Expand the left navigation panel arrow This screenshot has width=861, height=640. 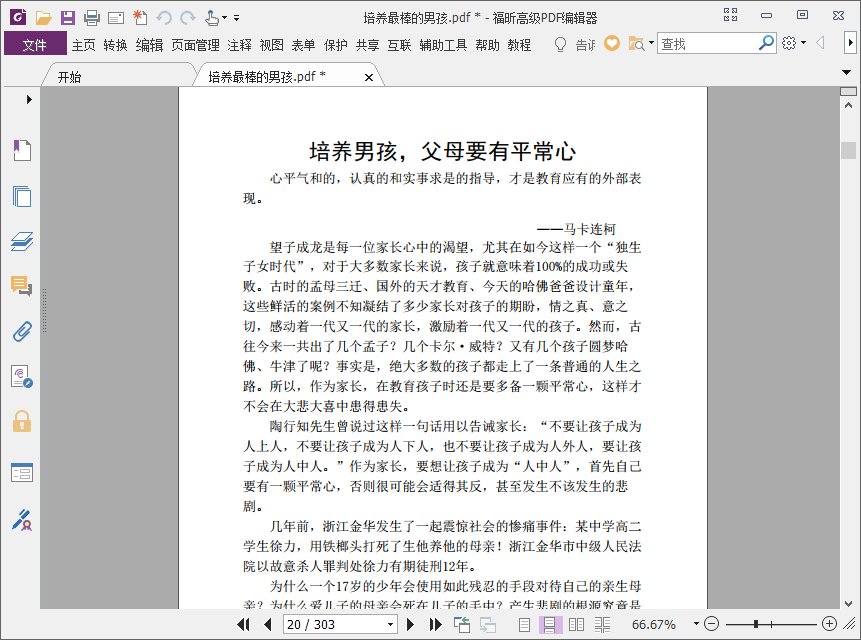(x=29, y=99)
